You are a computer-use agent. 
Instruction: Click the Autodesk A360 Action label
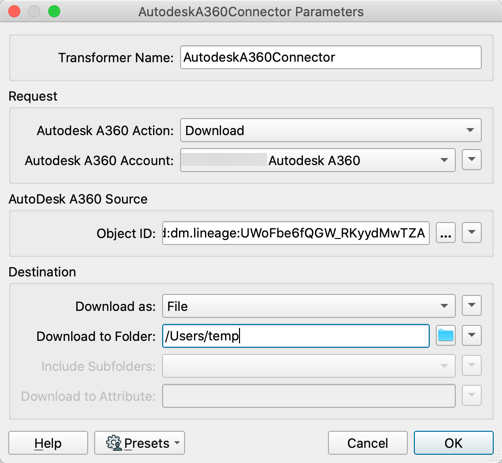click(105, 131)
